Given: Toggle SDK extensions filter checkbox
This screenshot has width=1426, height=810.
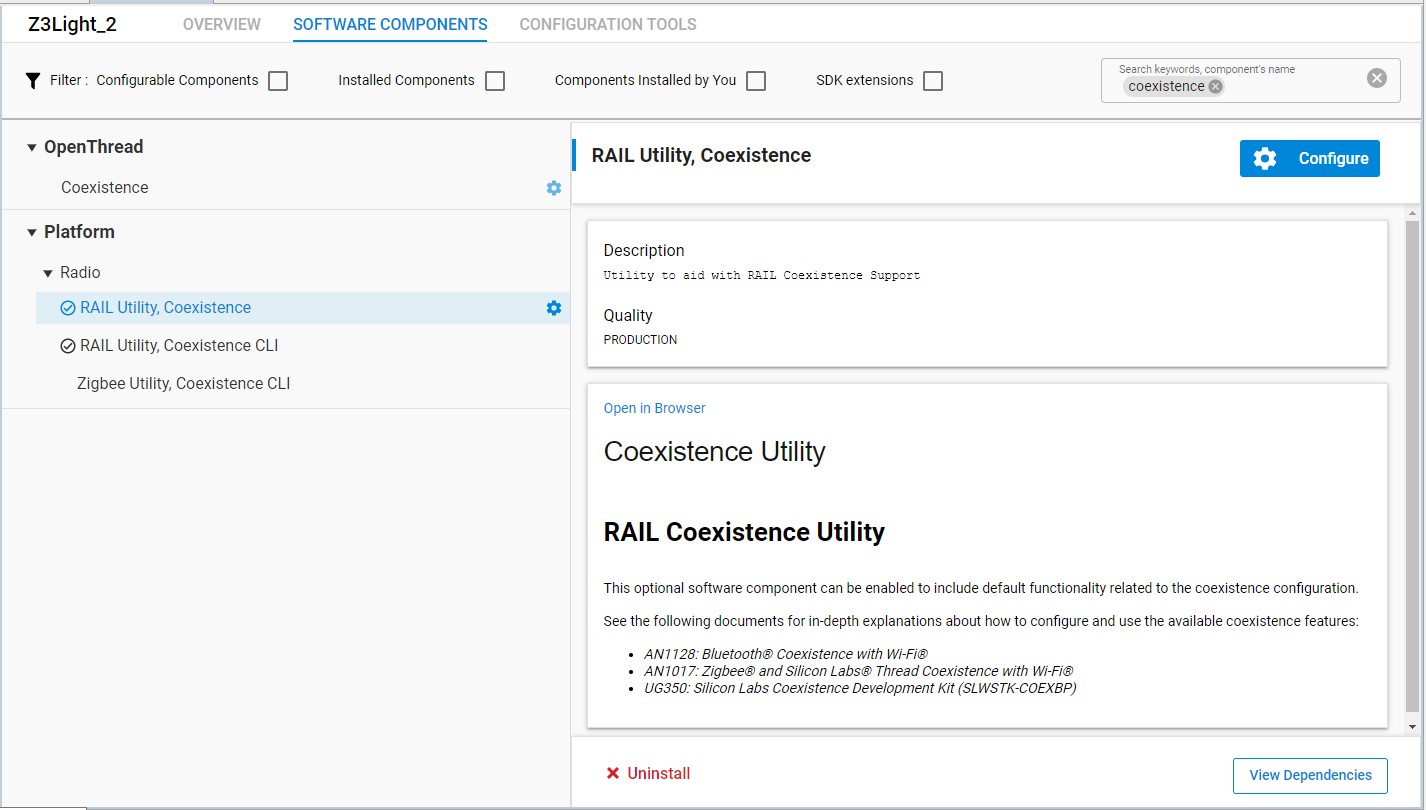Looking at the screenshot, I should coord(933,81).
